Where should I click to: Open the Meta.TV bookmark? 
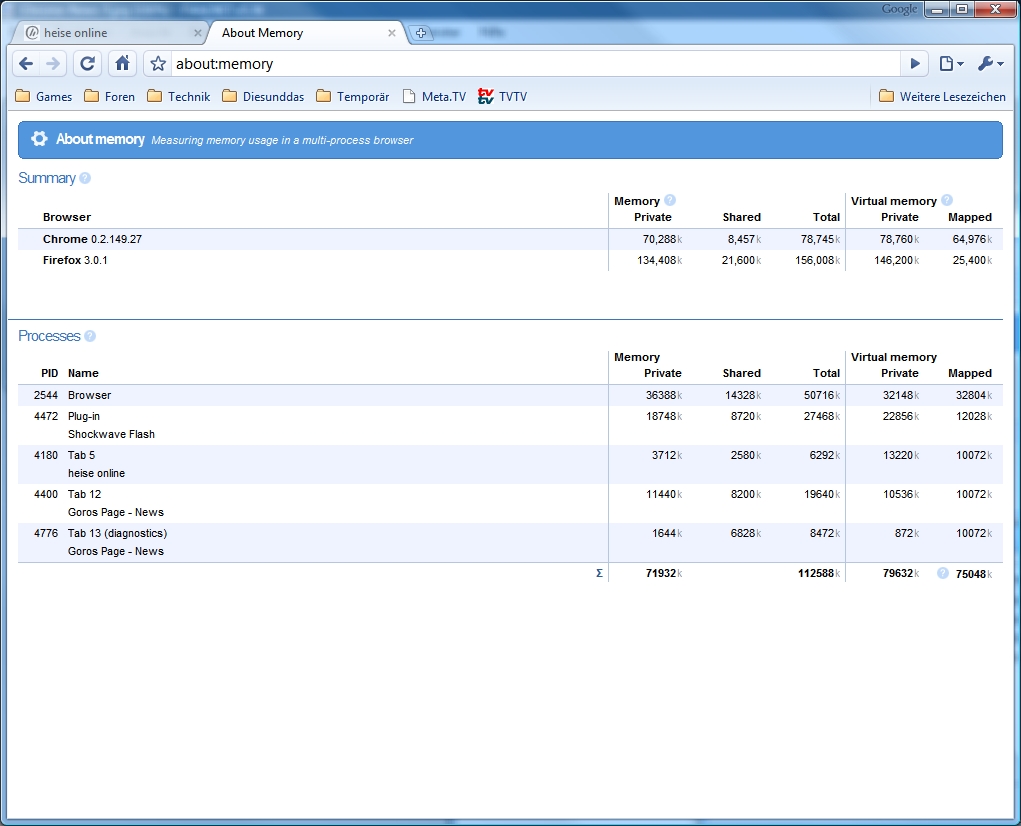tap(434, 97)
